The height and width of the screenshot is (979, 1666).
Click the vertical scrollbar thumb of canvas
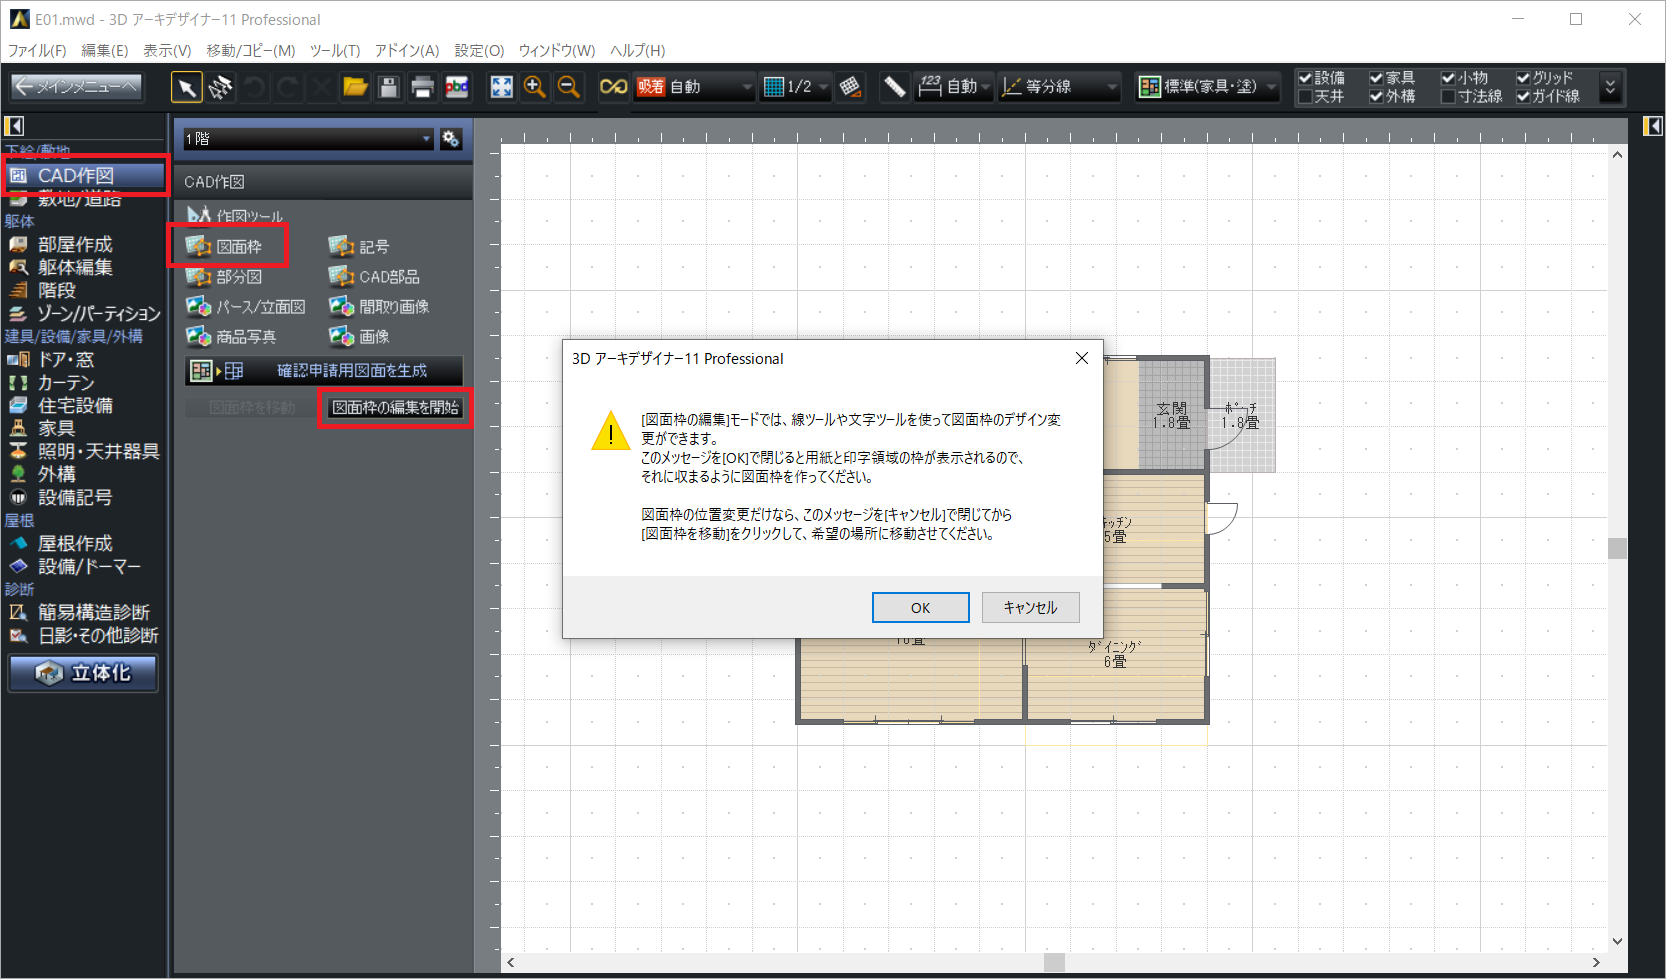coord(1617,548)
